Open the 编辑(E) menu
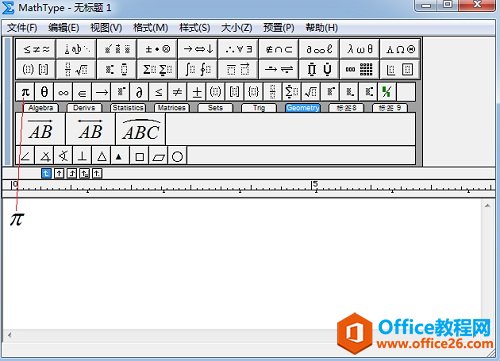 coord(64,27)
